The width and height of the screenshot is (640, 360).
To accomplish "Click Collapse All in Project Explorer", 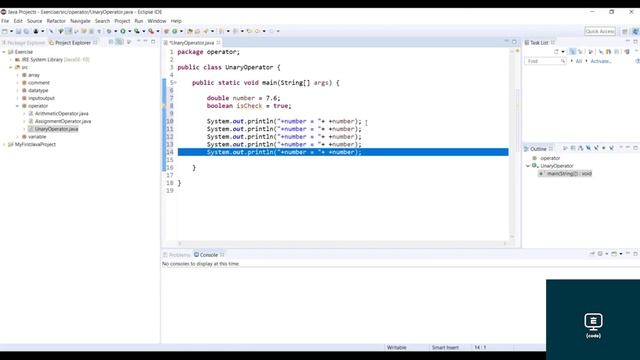I will click(110, 42).
